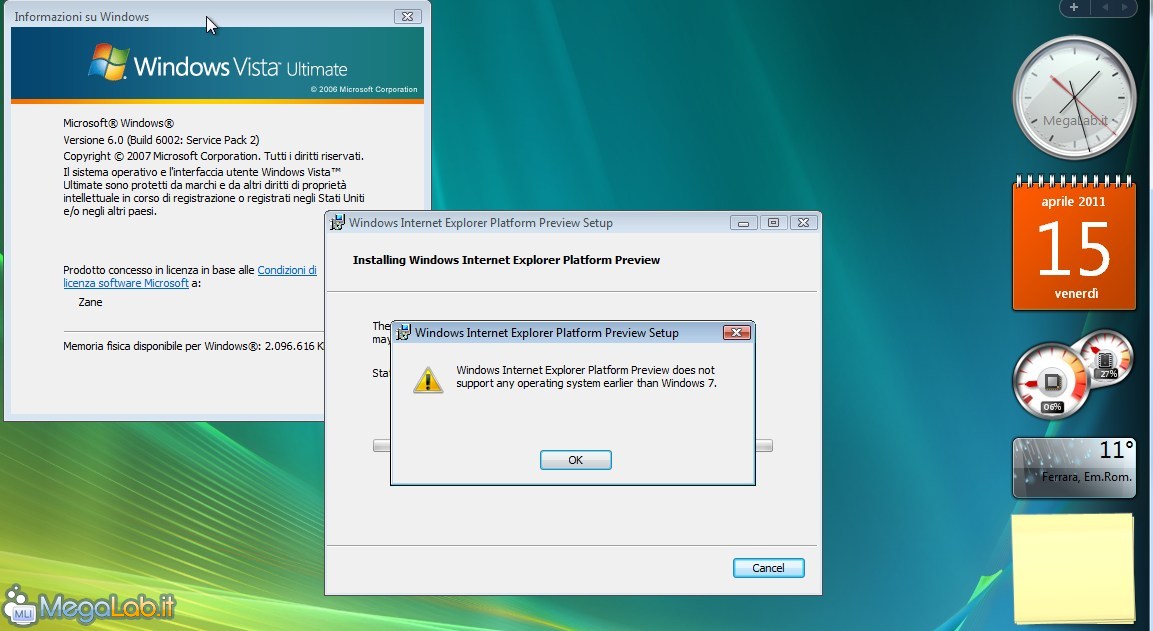Click the 'aprile 2011' calendar header

pyautogui.click(x=1073, y=202)
